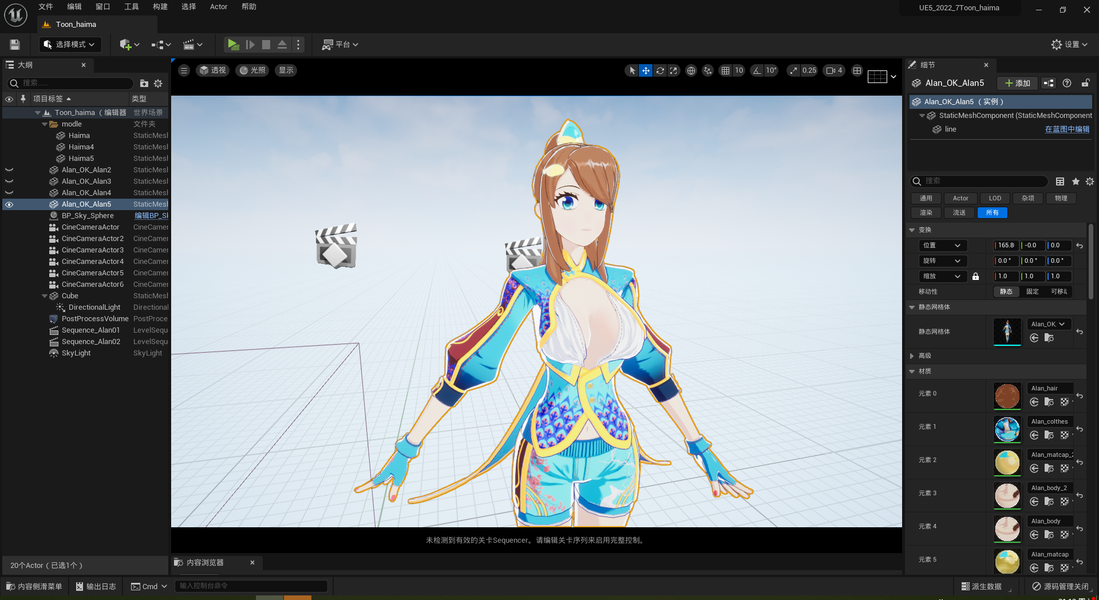Click 在蓝图中编辑 link
1099x600 pixels.
point(1067,130)
